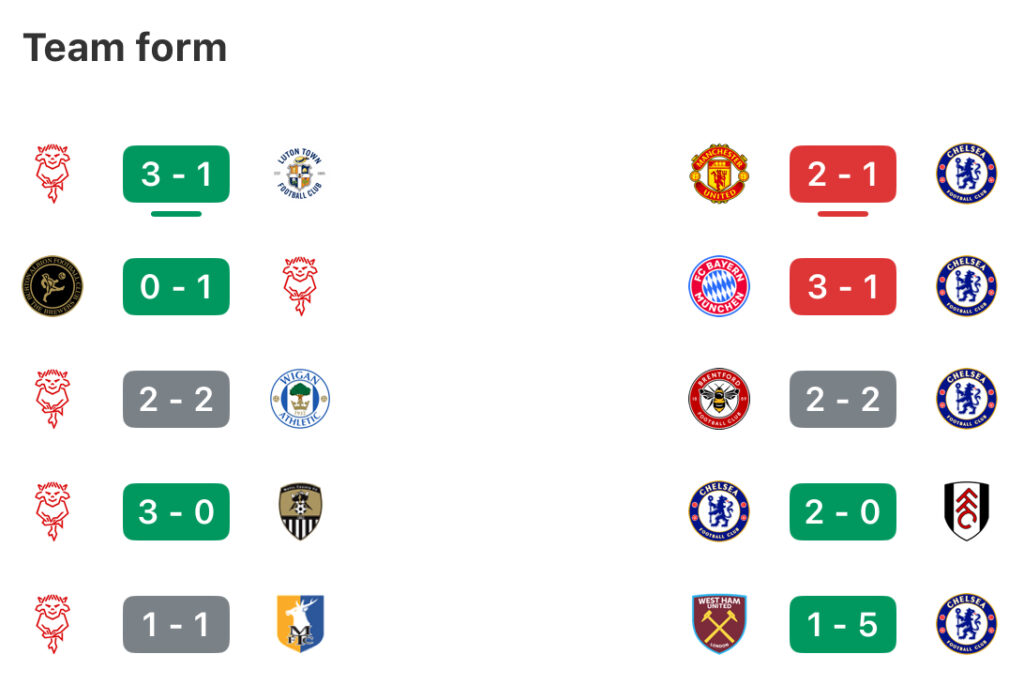
Task: Click the grey 1 - 1 draw score
Action: point(176,624)
